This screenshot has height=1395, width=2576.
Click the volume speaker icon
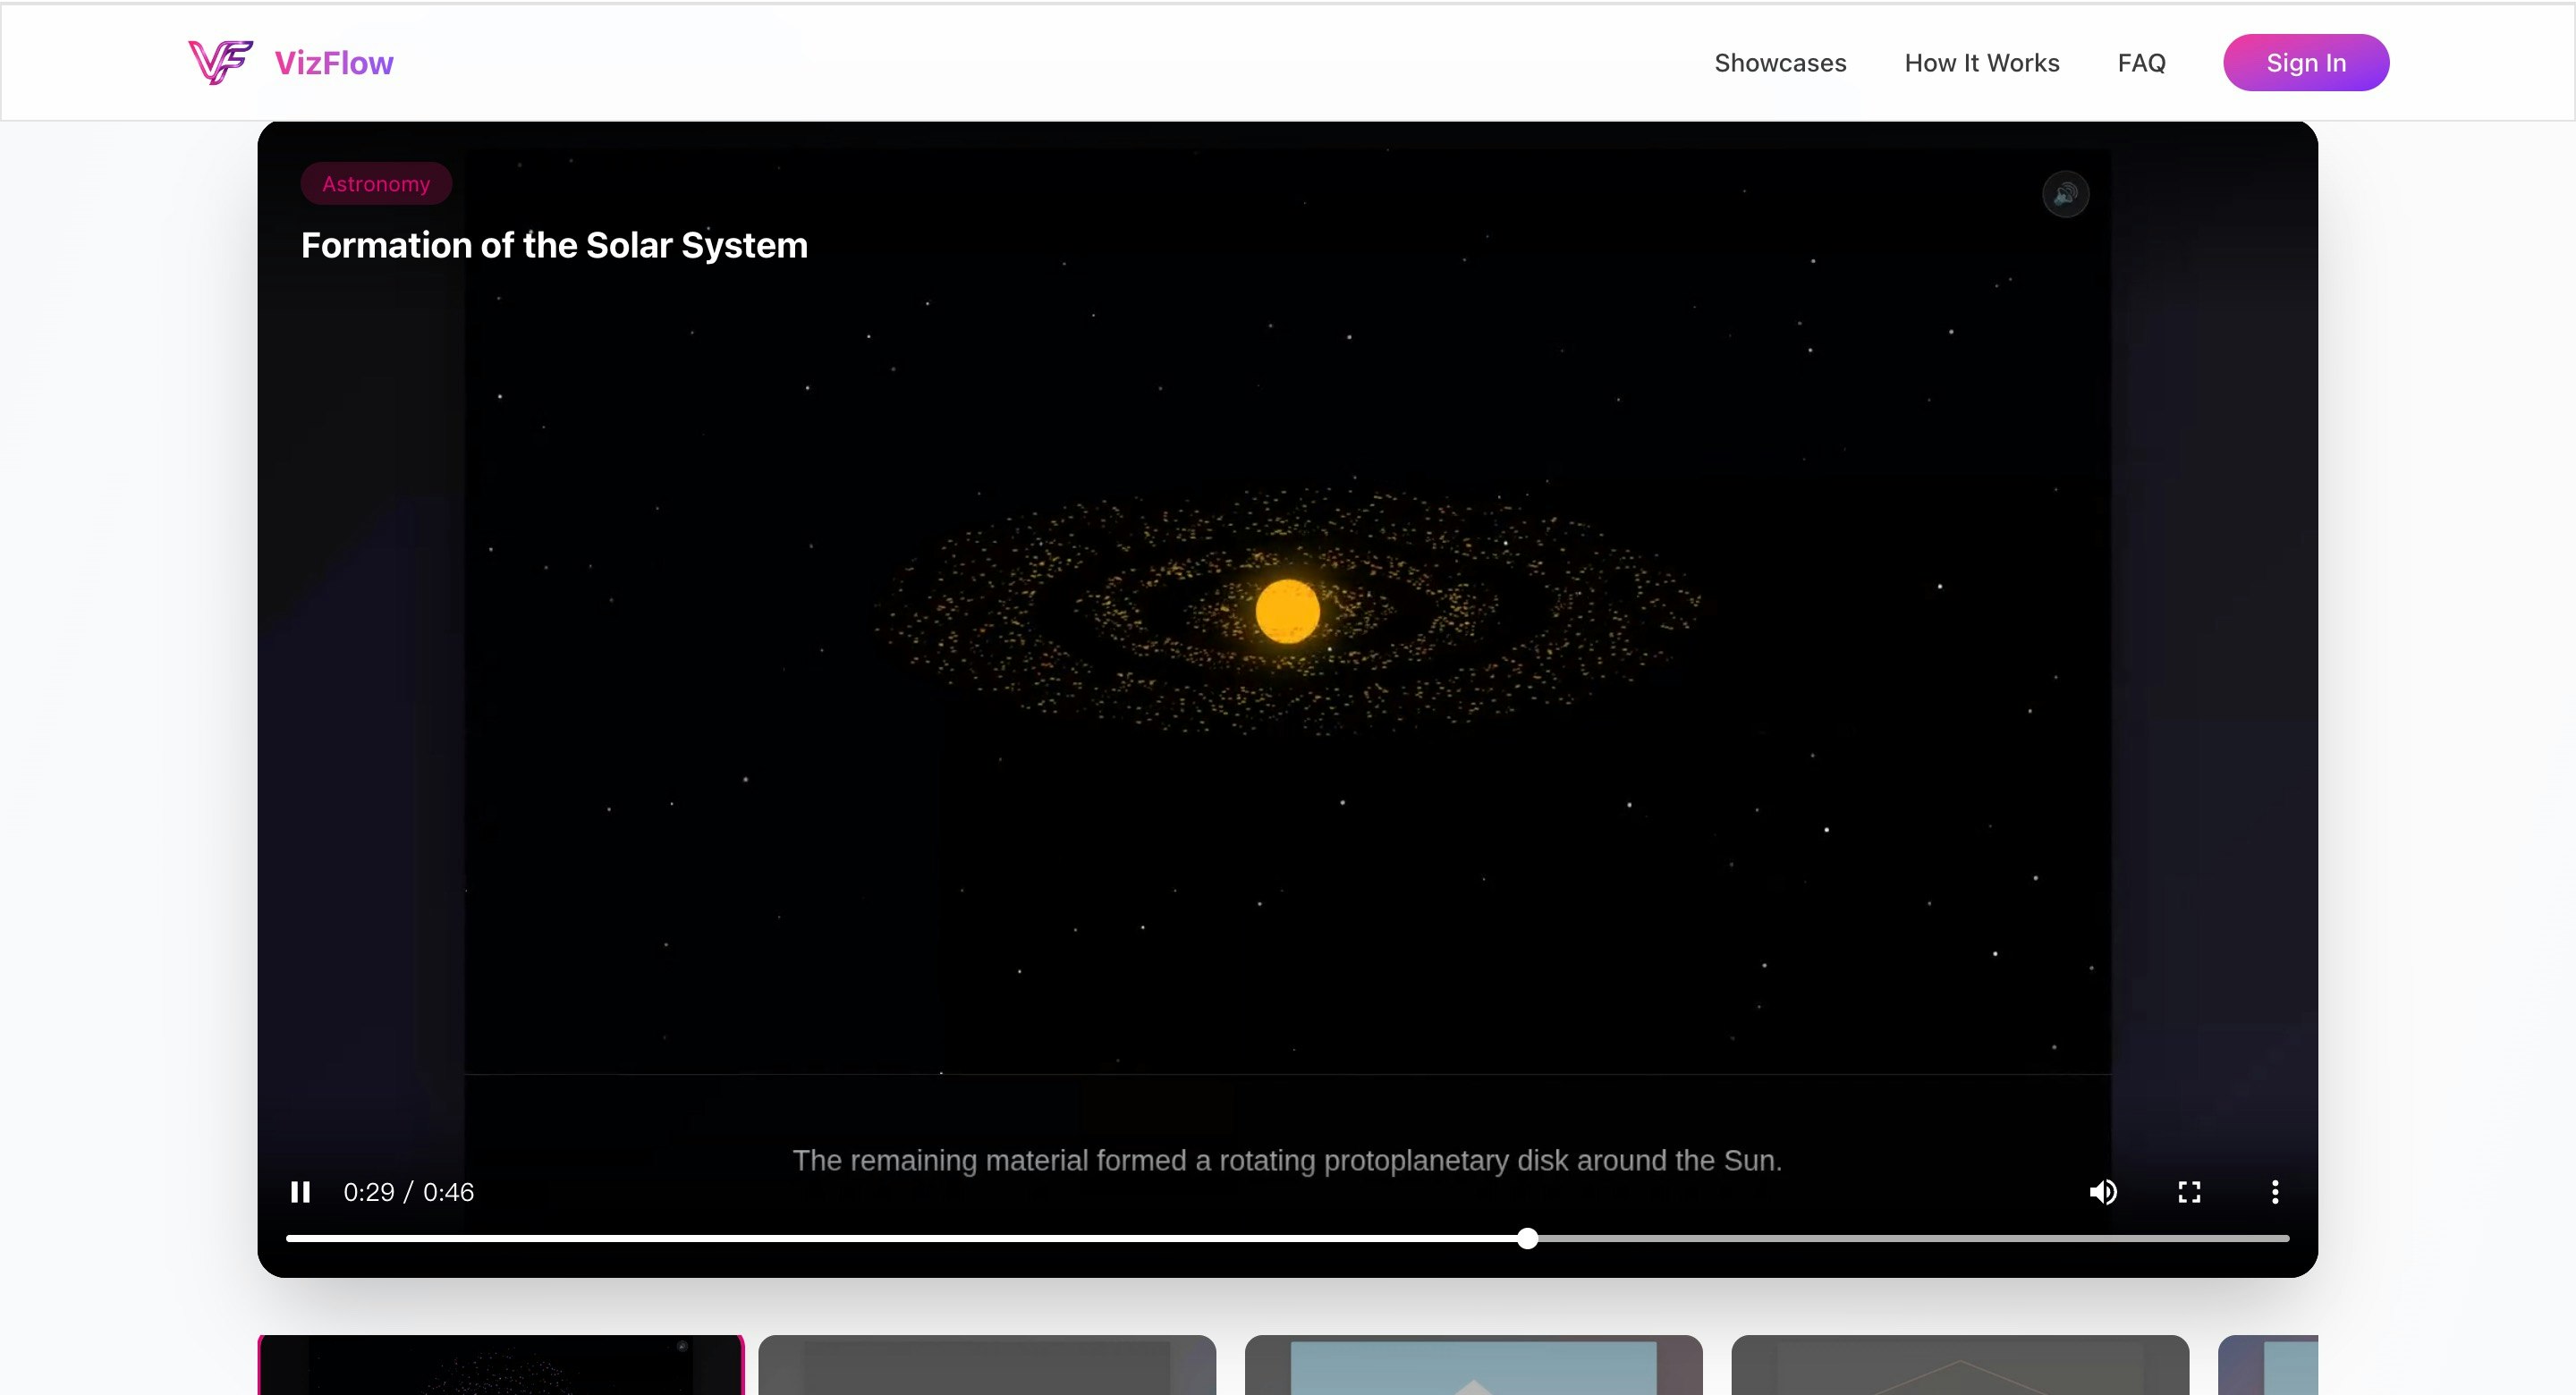click(x=2103, y=1191)
